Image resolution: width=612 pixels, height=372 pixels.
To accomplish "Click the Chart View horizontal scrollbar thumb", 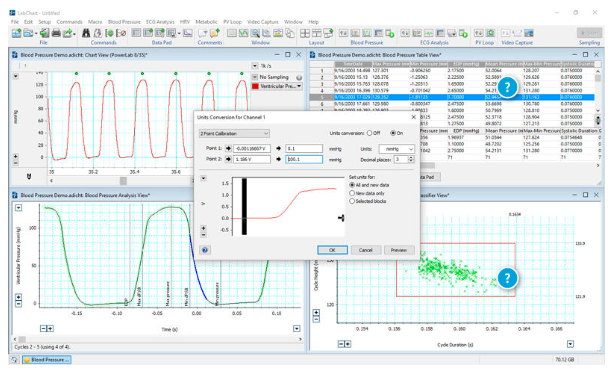I will (123, 180).
